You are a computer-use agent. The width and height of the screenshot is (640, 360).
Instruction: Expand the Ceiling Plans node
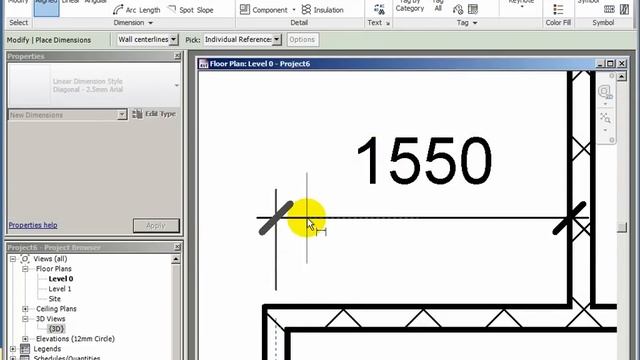click(25, 309)
